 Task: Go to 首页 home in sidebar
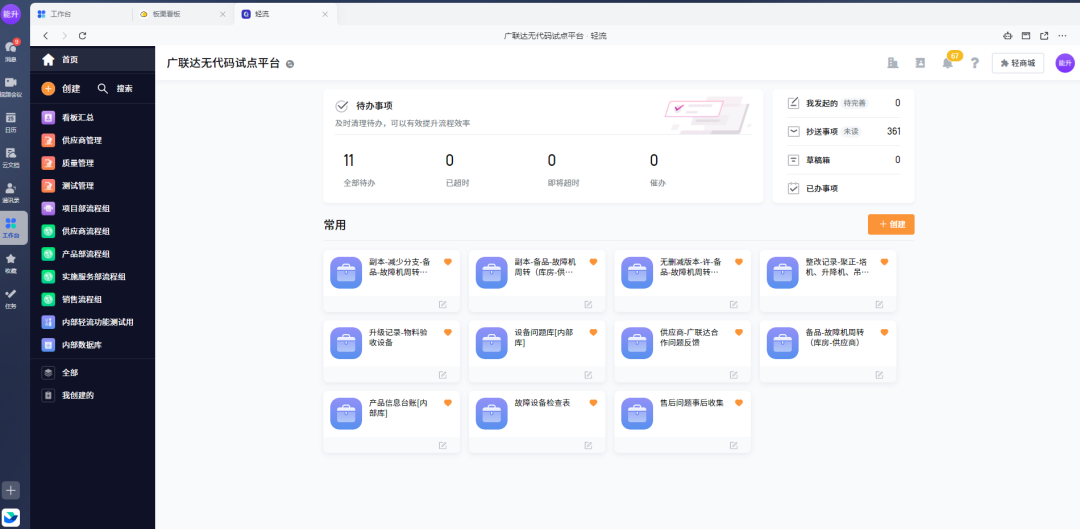(92, 60)
